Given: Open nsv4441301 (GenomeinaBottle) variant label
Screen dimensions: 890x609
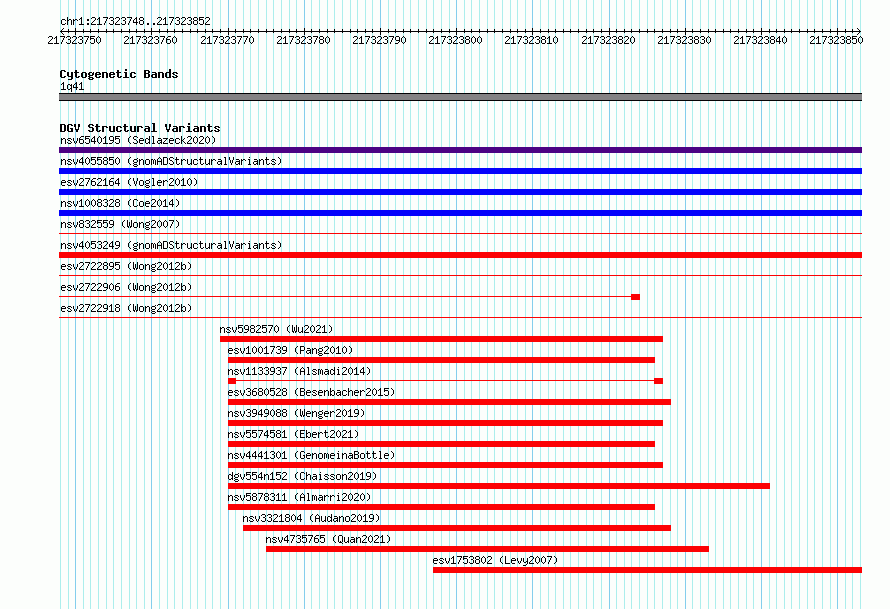Looking at the screenshot, I should [311, 455].
